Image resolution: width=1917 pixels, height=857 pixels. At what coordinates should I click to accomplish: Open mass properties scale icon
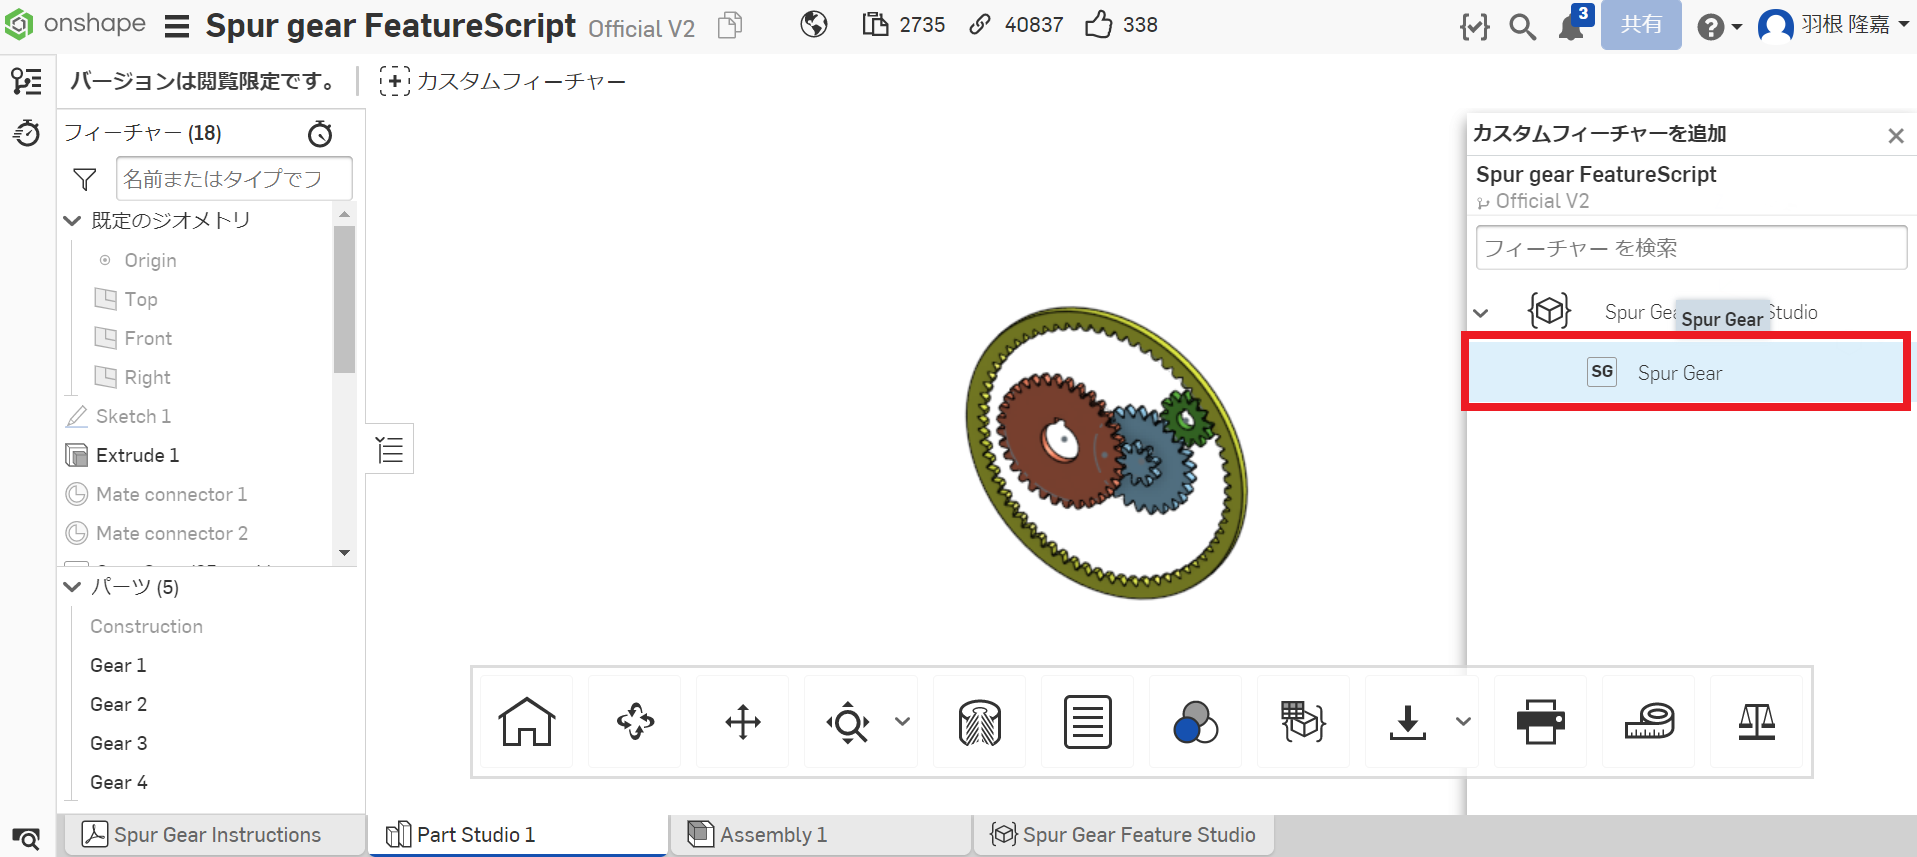[1757, 722]
